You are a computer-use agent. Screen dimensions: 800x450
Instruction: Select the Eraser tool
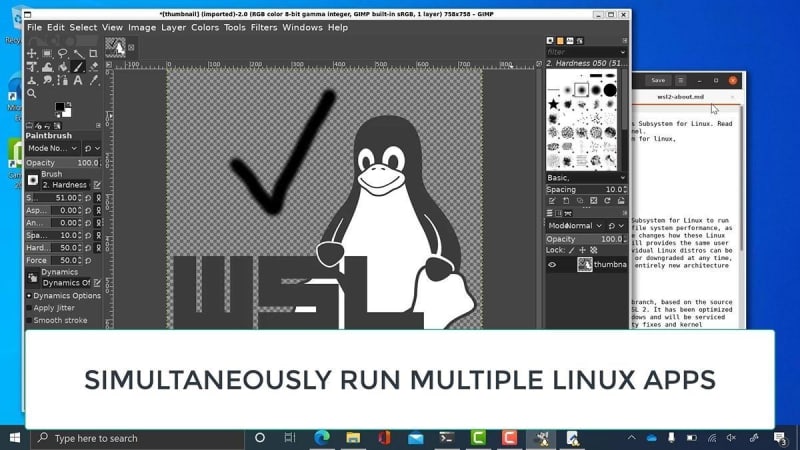(93, 67)
